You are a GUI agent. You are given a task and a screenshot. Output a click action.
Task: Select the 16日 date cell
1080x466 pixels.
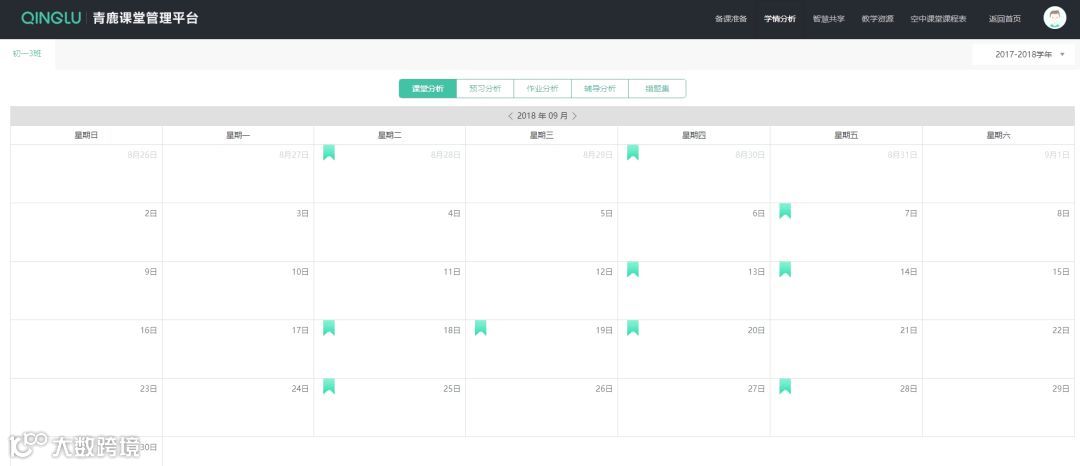click(86, 349)
